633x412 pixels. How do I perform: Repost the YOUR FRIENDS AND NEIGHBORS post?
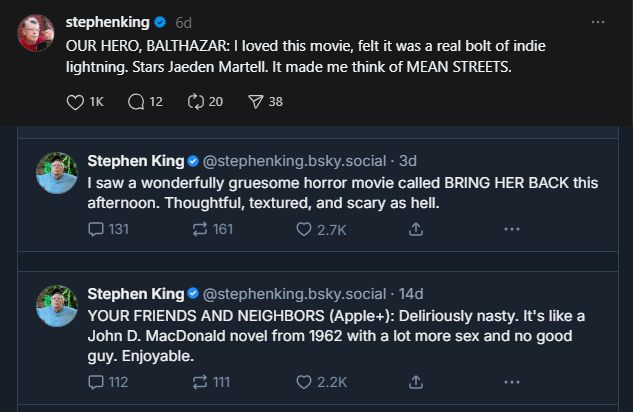(x=200, y=381)
